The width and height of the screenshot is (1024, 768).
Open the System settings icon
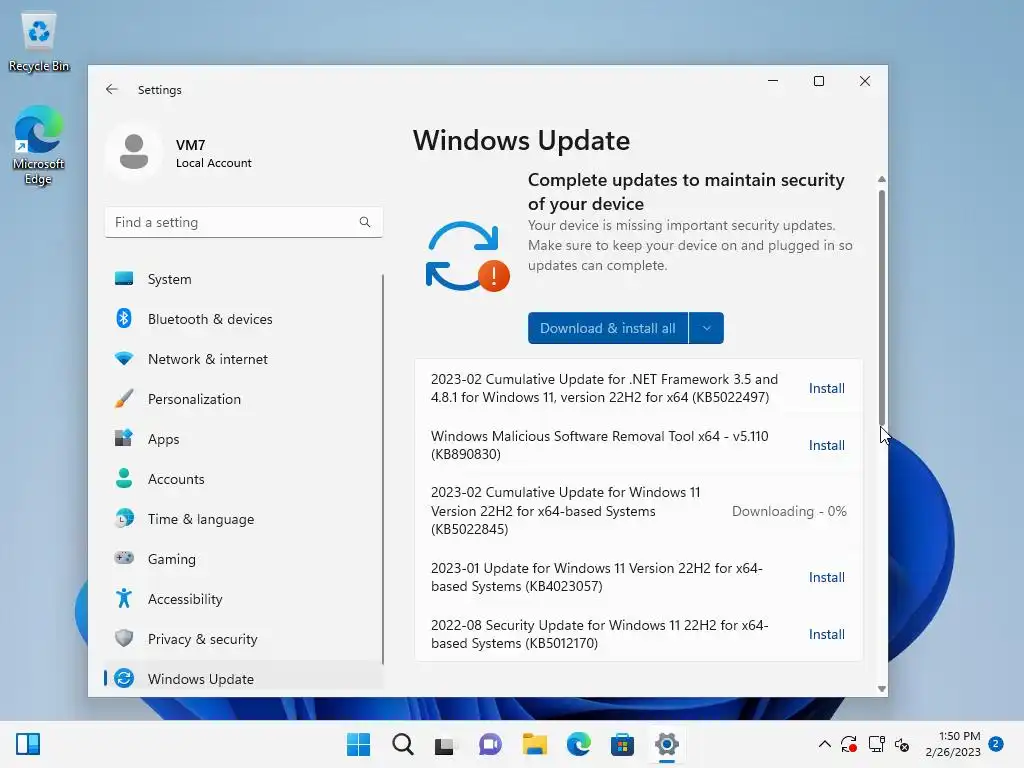point(123,279)
